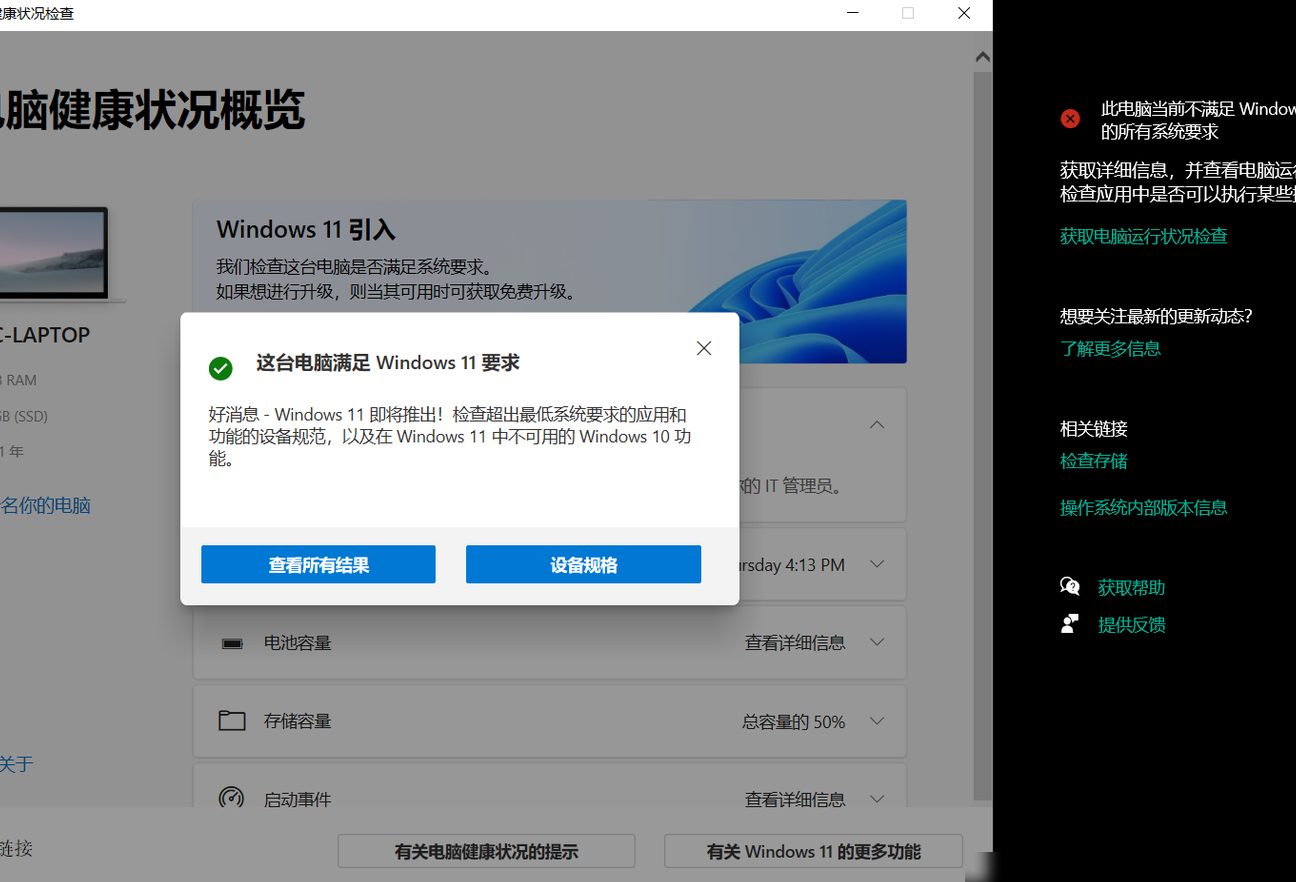Screen dimensions: 1296x882
Task: Expand the 存储容量 row chevron
Action: pos(877,721)
